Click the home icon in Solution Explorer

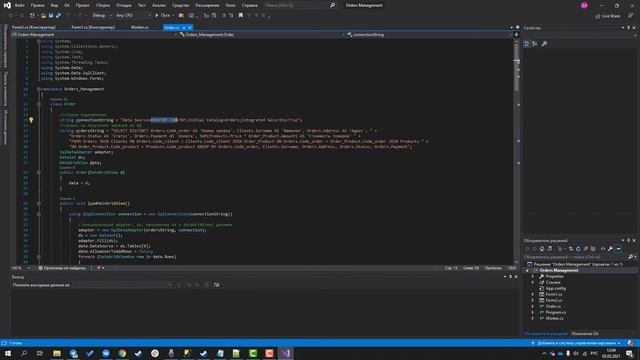coord(542,249)
